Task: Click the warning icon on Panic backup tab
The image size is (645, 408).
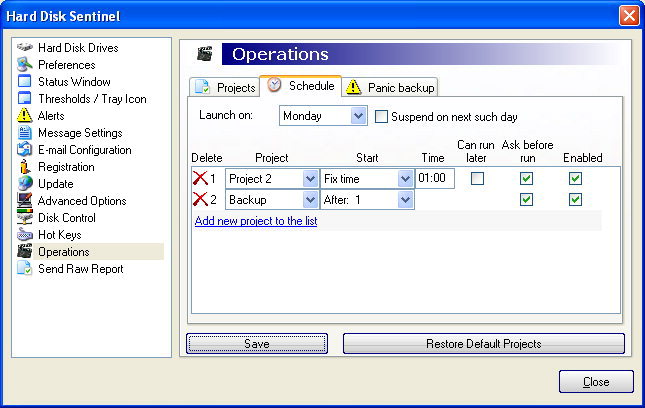Action: (x=353, y=87)
